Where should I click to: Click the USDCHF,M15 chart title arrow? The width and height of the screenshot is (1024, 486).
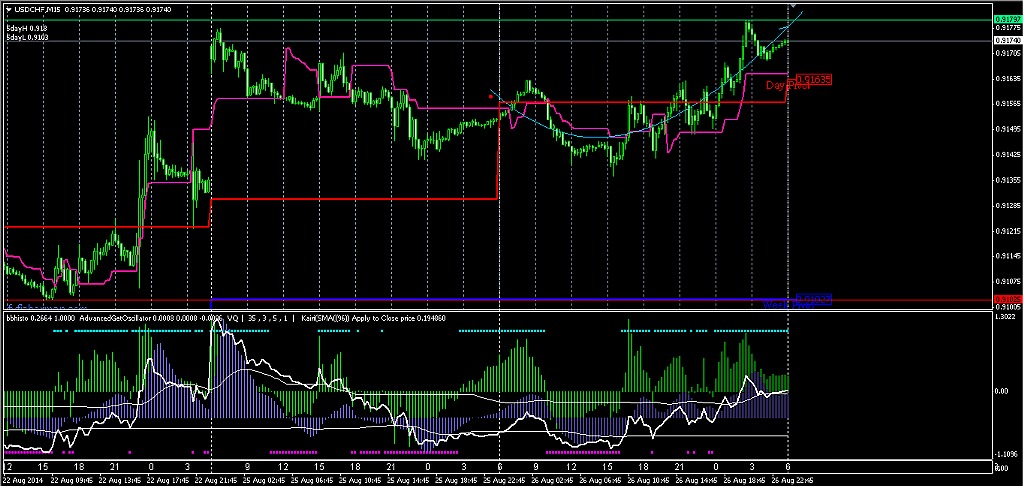pos(8,9)
